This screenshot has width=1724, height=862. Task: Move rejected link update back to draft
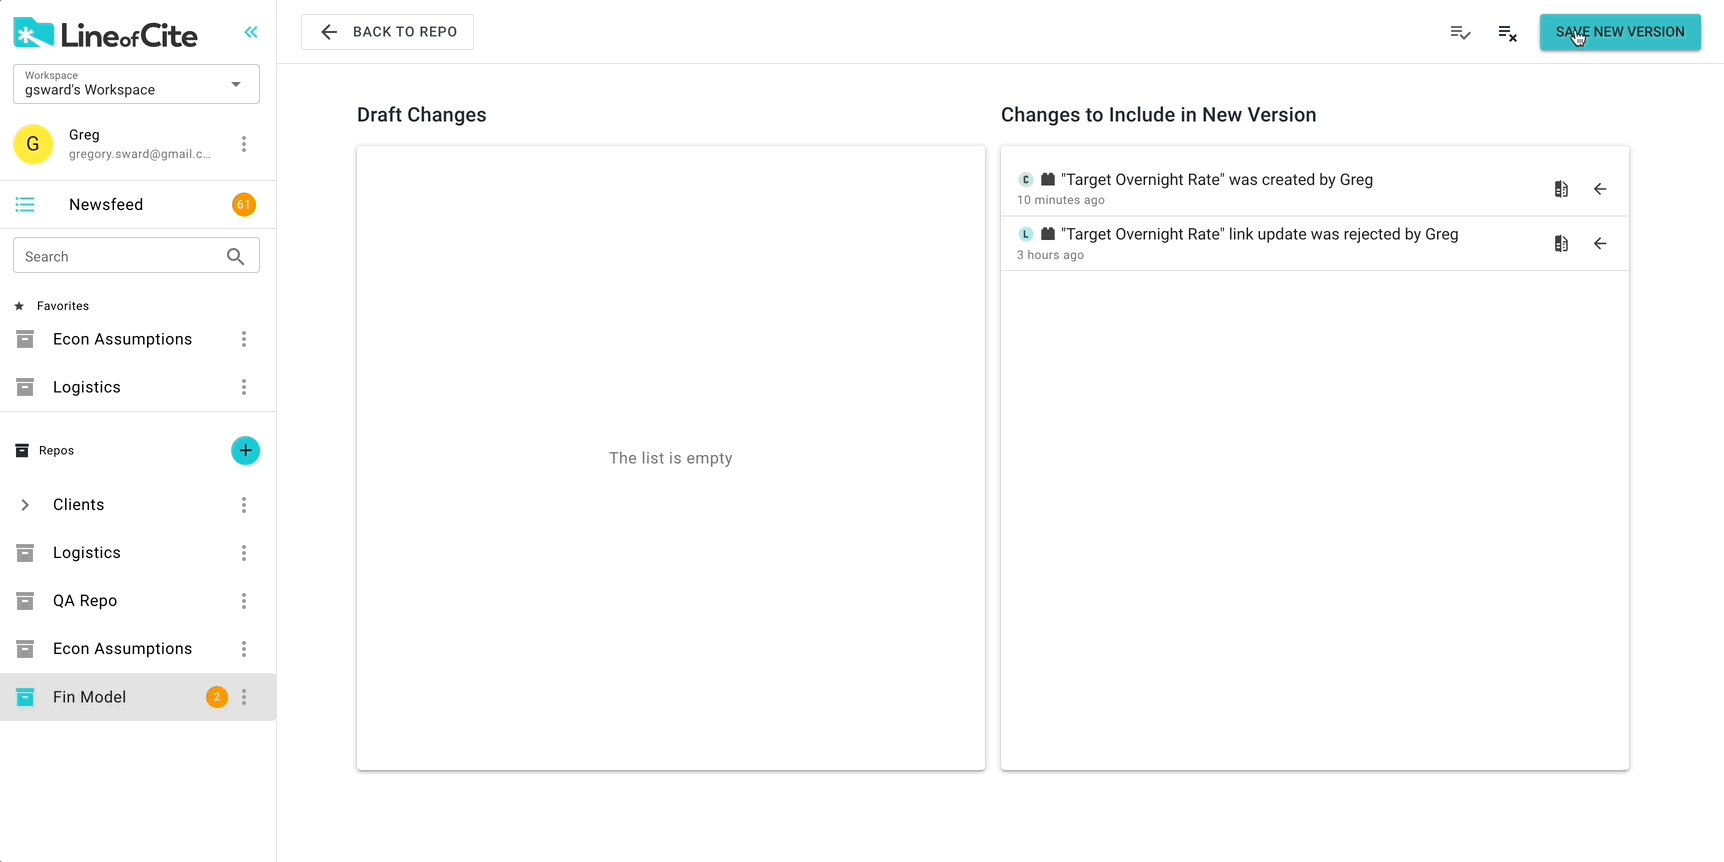coord(1600,244)
